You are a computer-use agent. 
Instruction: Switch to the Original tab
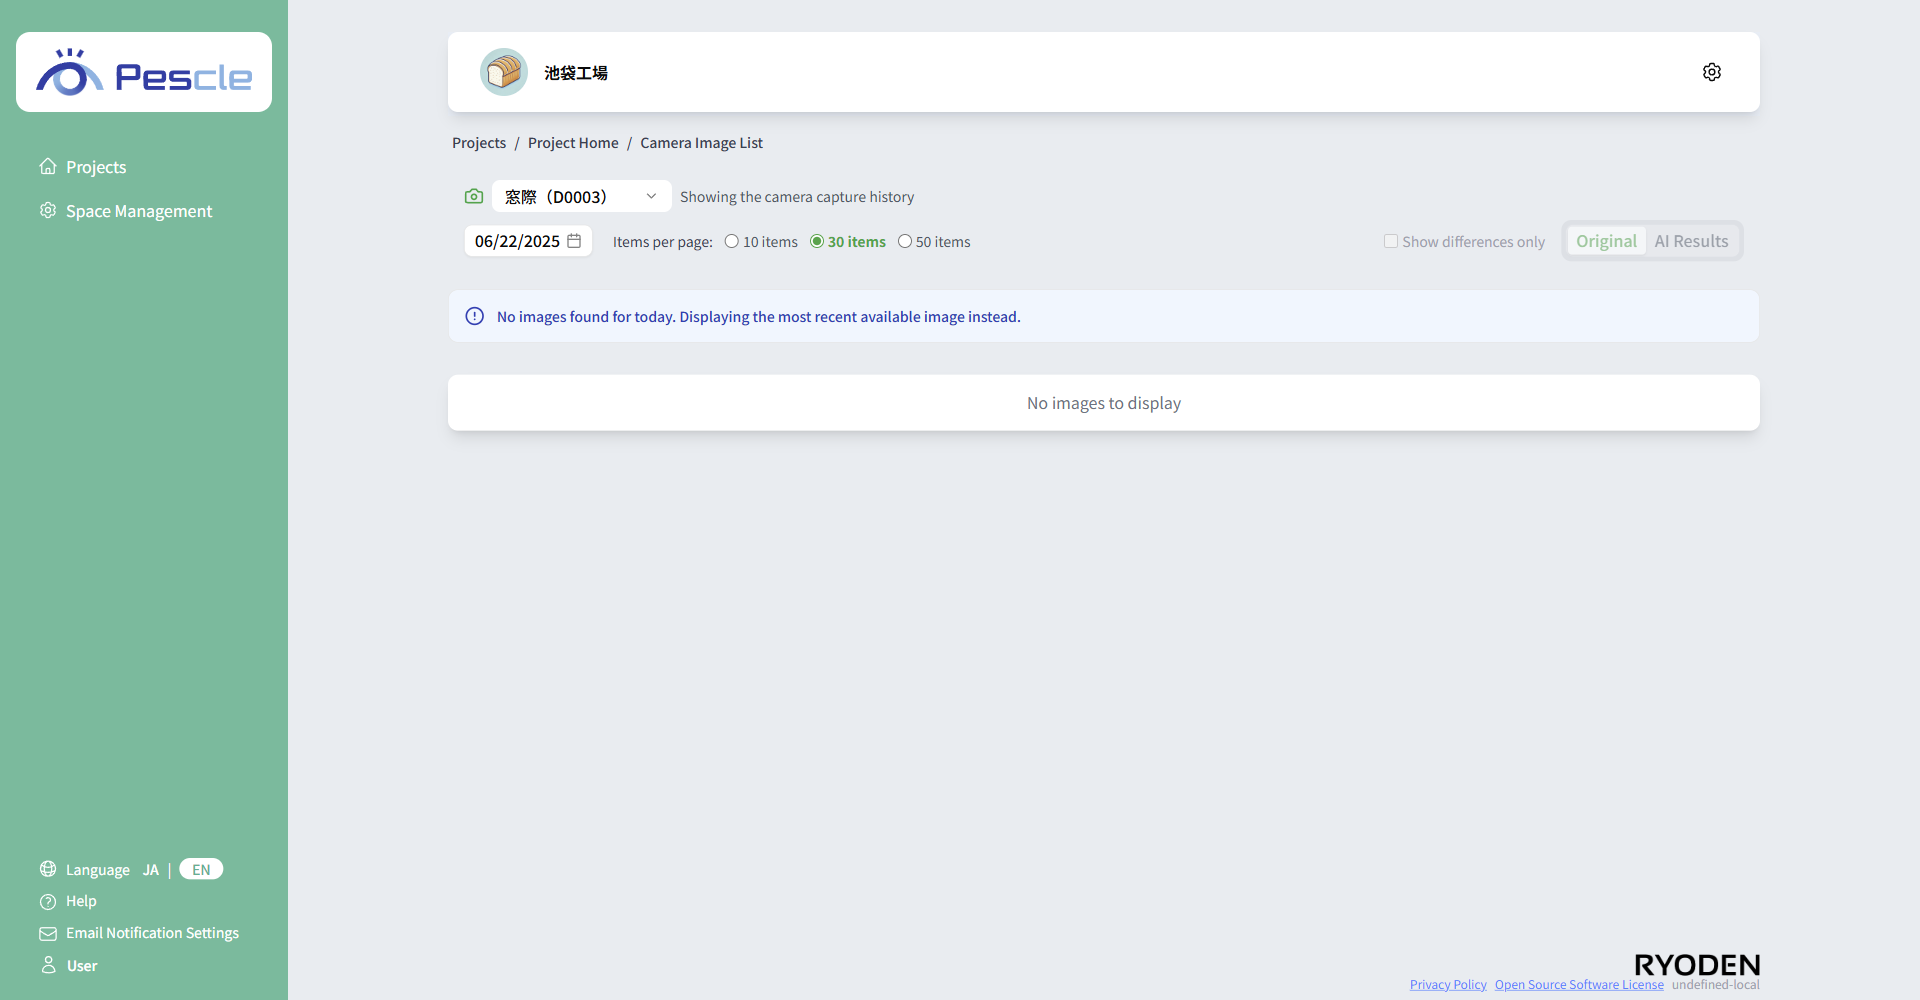(1606, 241)
